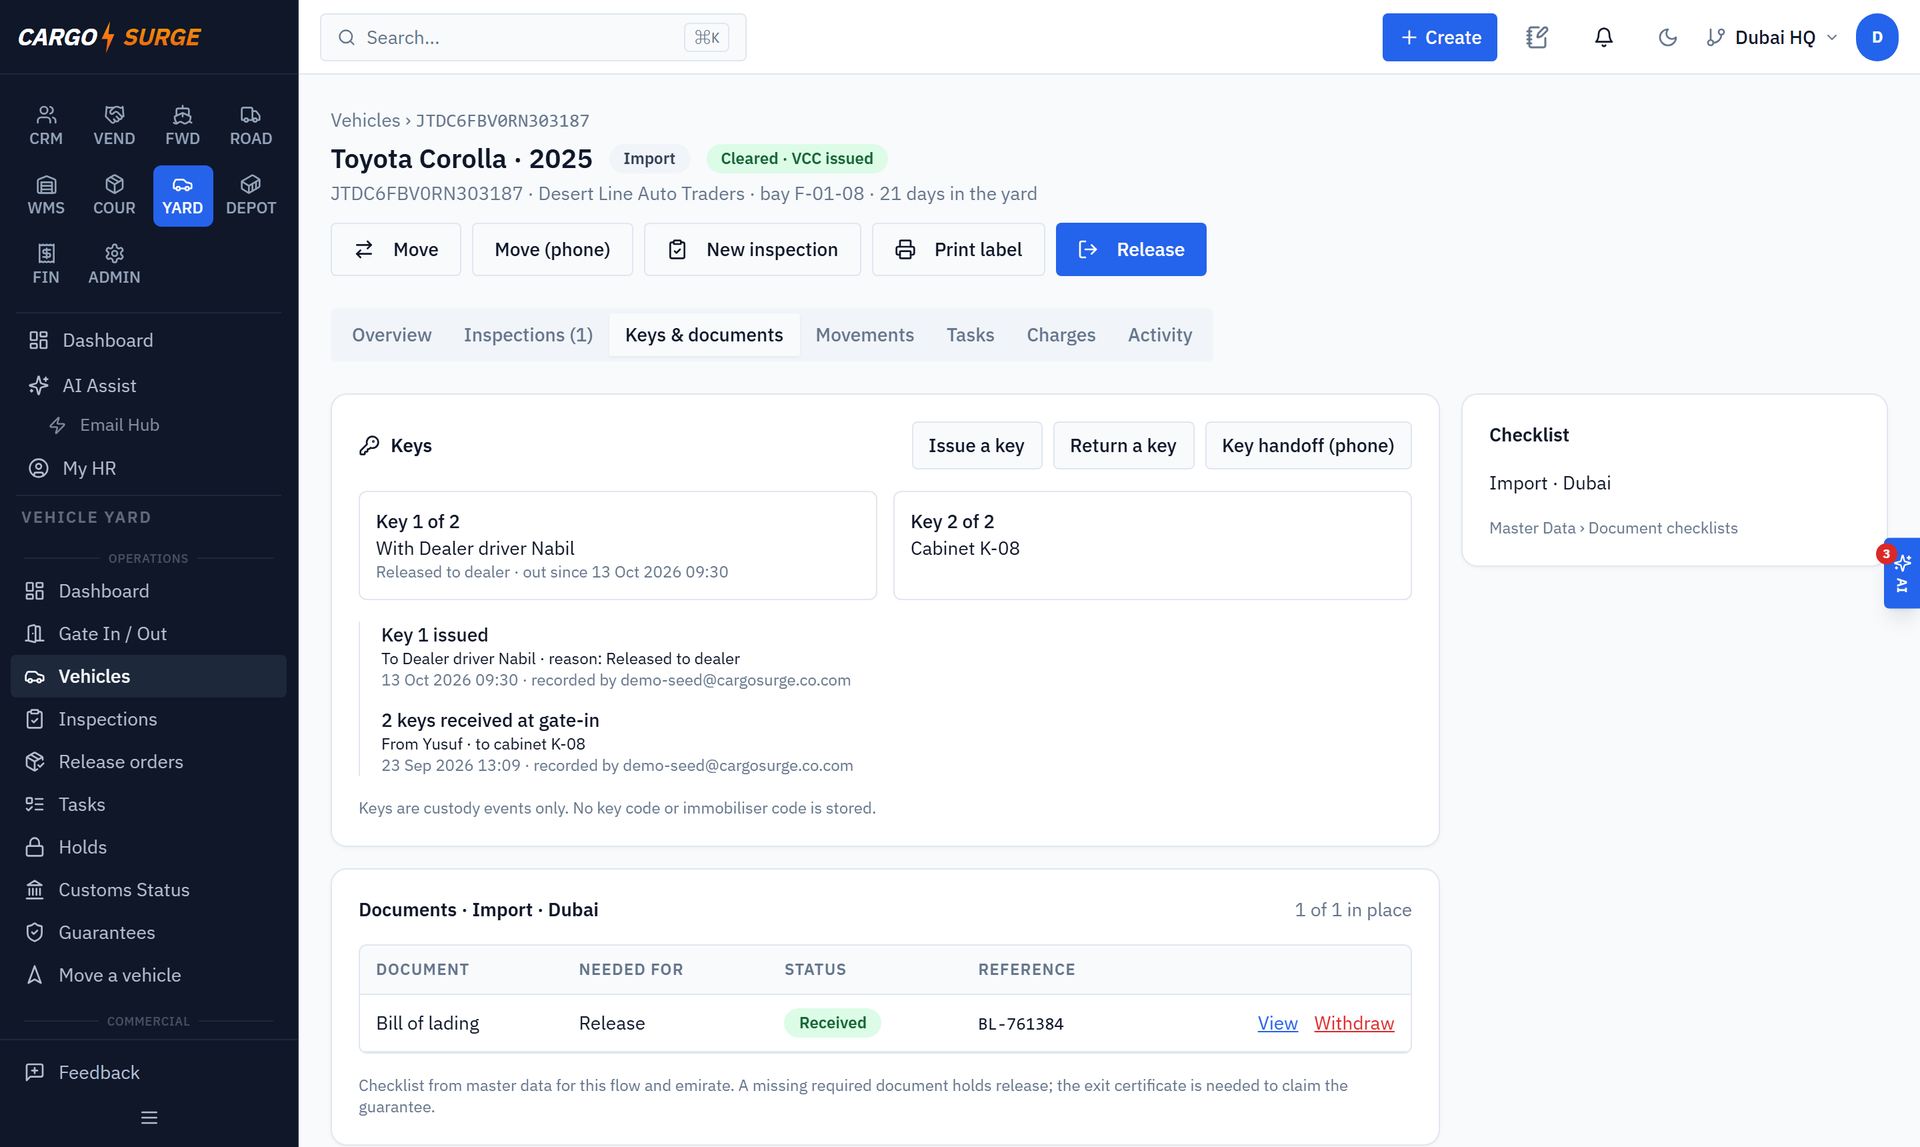Switch to the Overview tab
This screenshot has height=1147, width=1920.
[x=392, y=335]
